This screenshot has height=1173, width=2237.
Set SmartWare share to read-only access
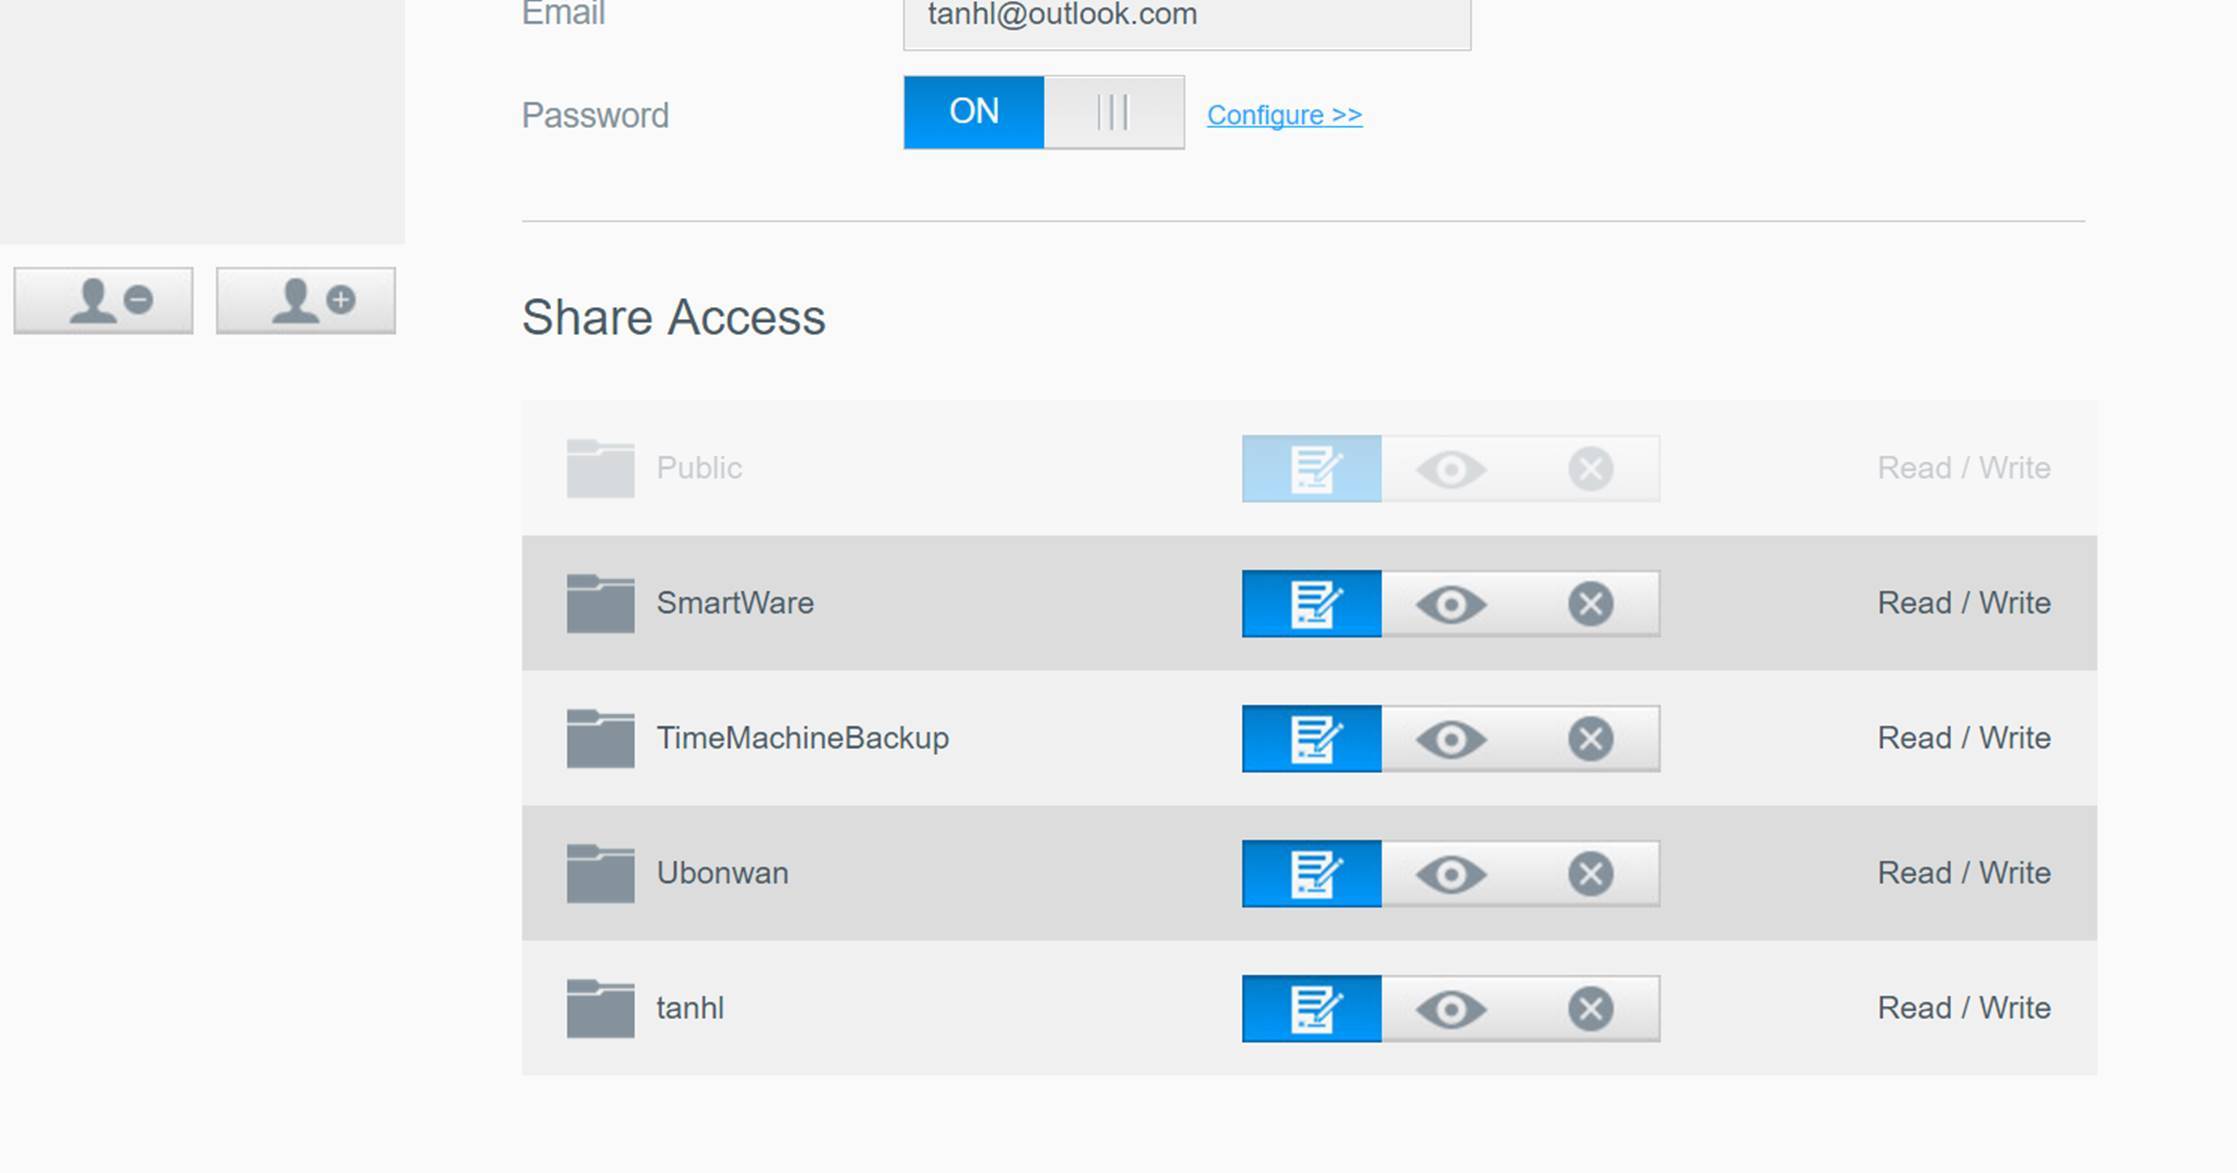(x=1451, y=604)
